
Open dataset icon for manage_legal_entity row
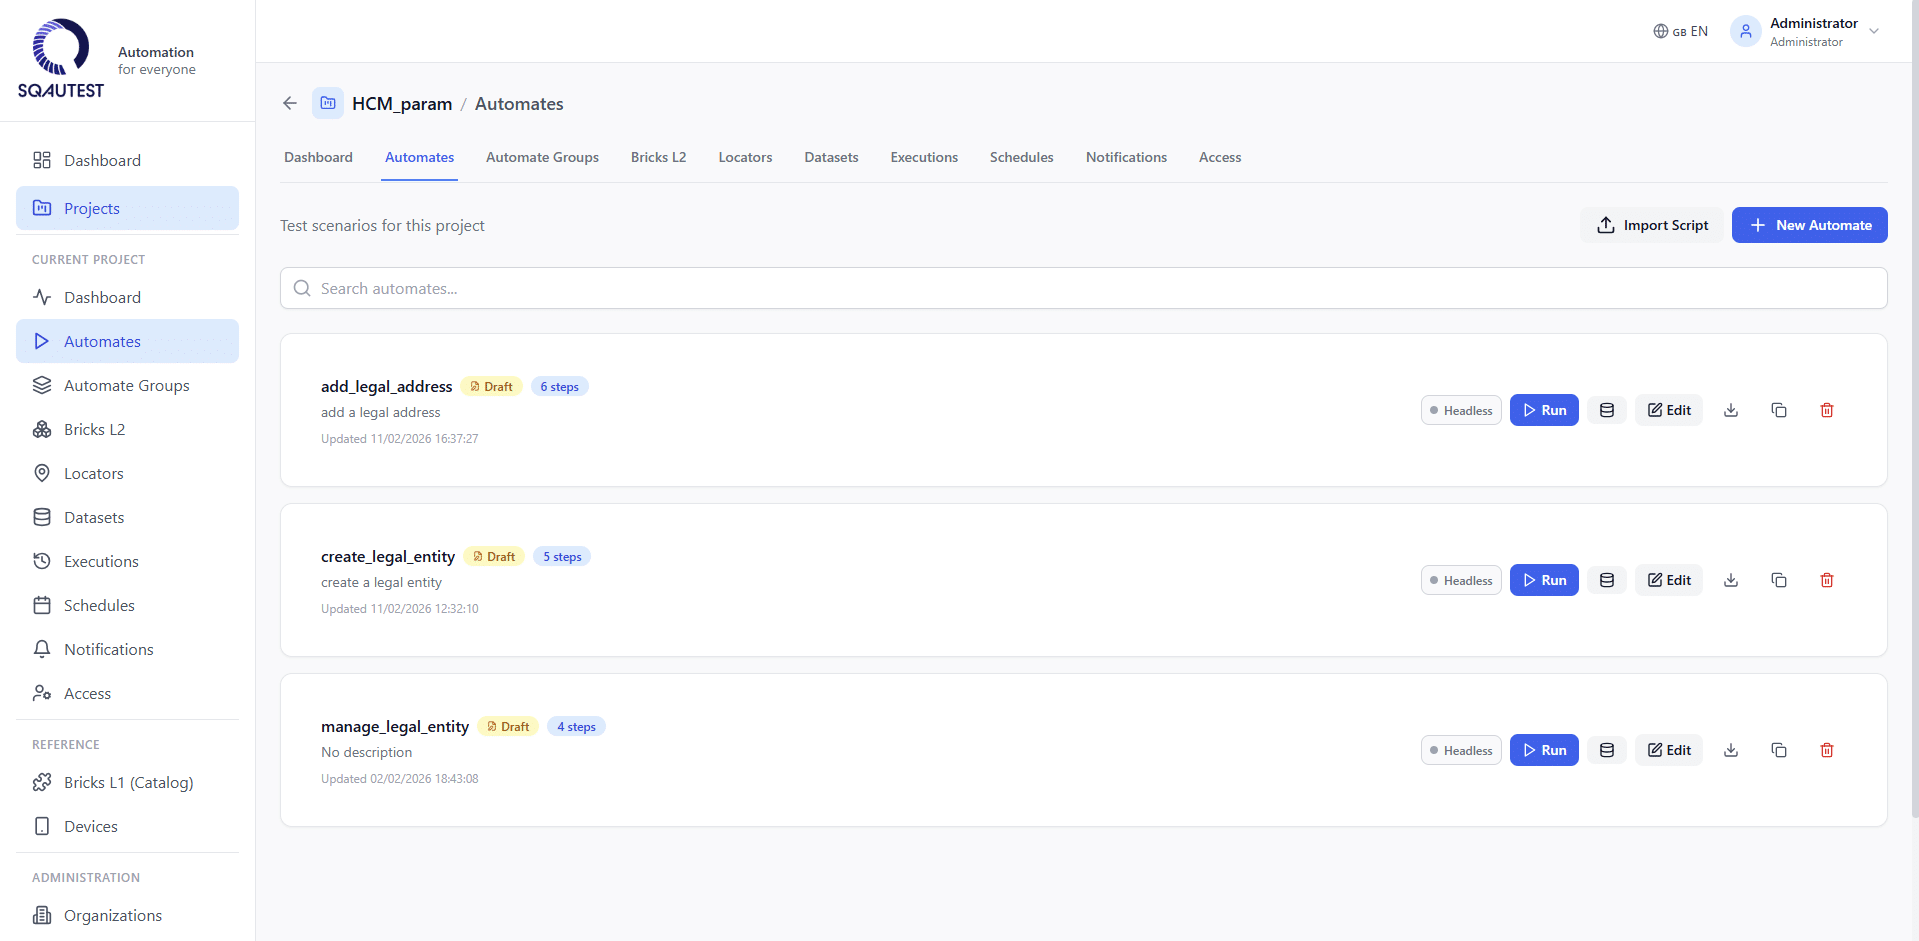click(x=1606, y=750)
